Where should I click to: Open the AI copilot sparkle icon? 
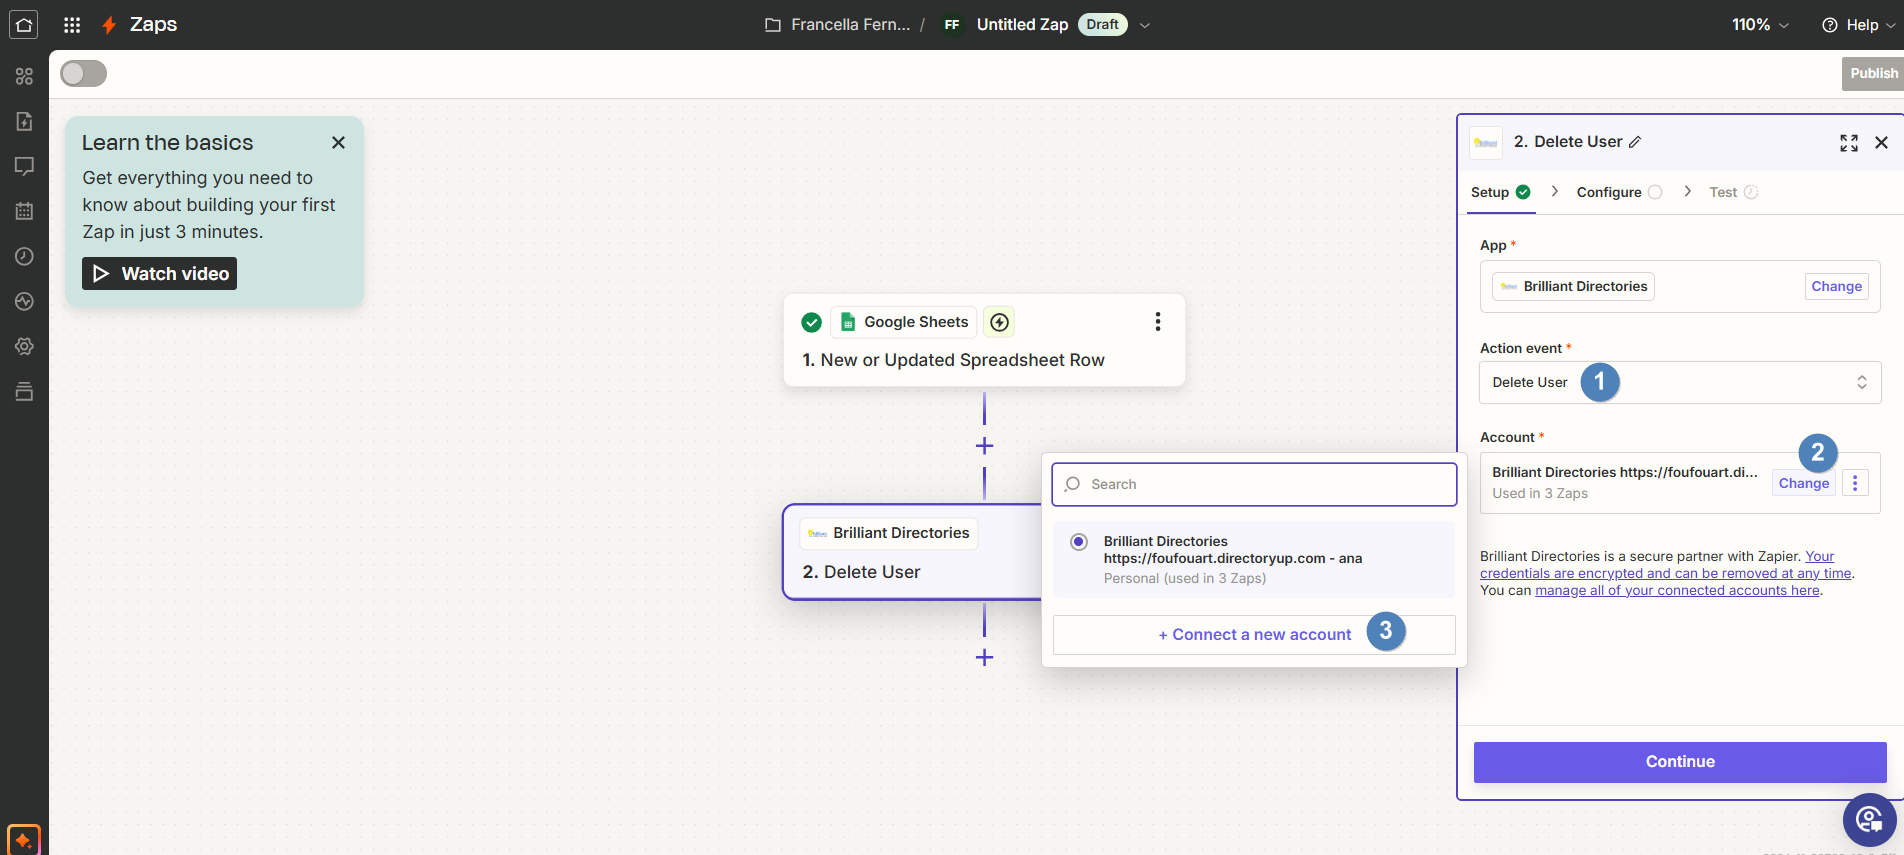coord(24,840)
